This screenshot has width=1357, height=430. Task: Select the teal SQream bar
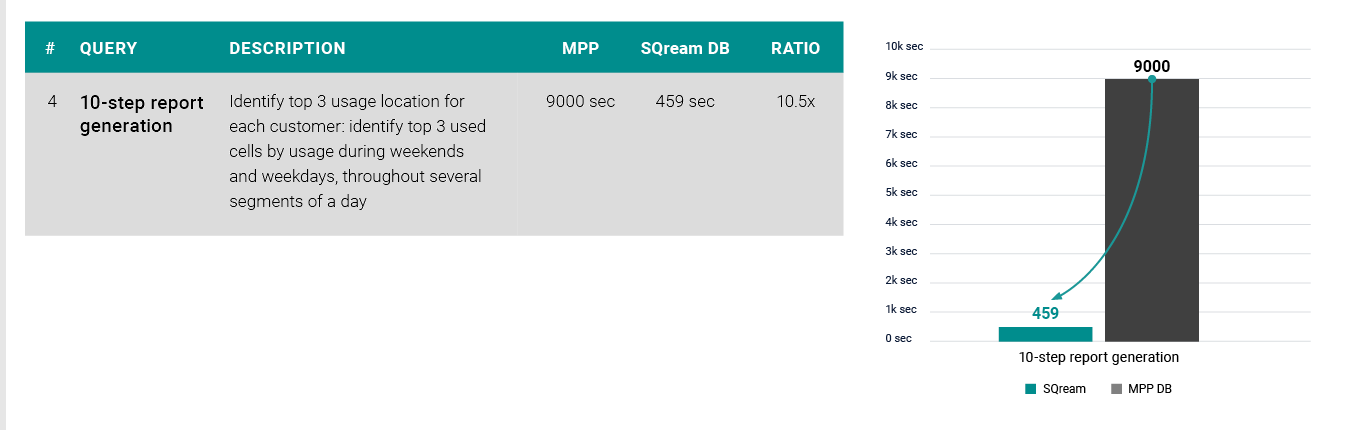[x=1046, y=334]
